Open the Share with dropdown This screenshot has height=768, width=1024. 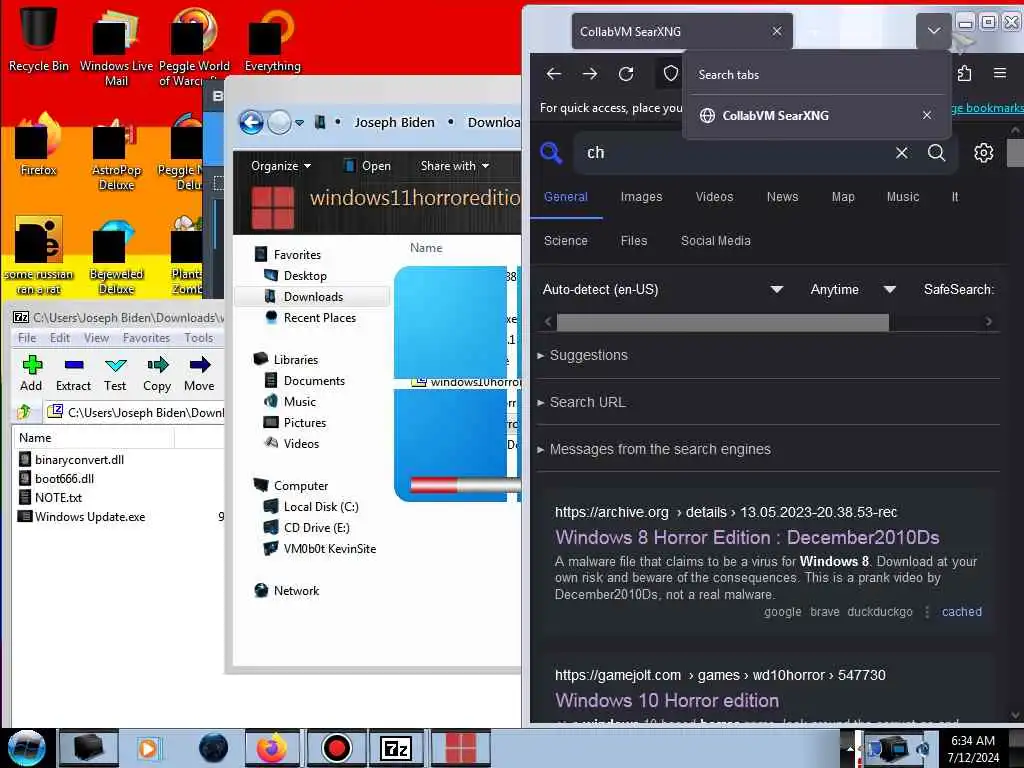pos(455,166)
